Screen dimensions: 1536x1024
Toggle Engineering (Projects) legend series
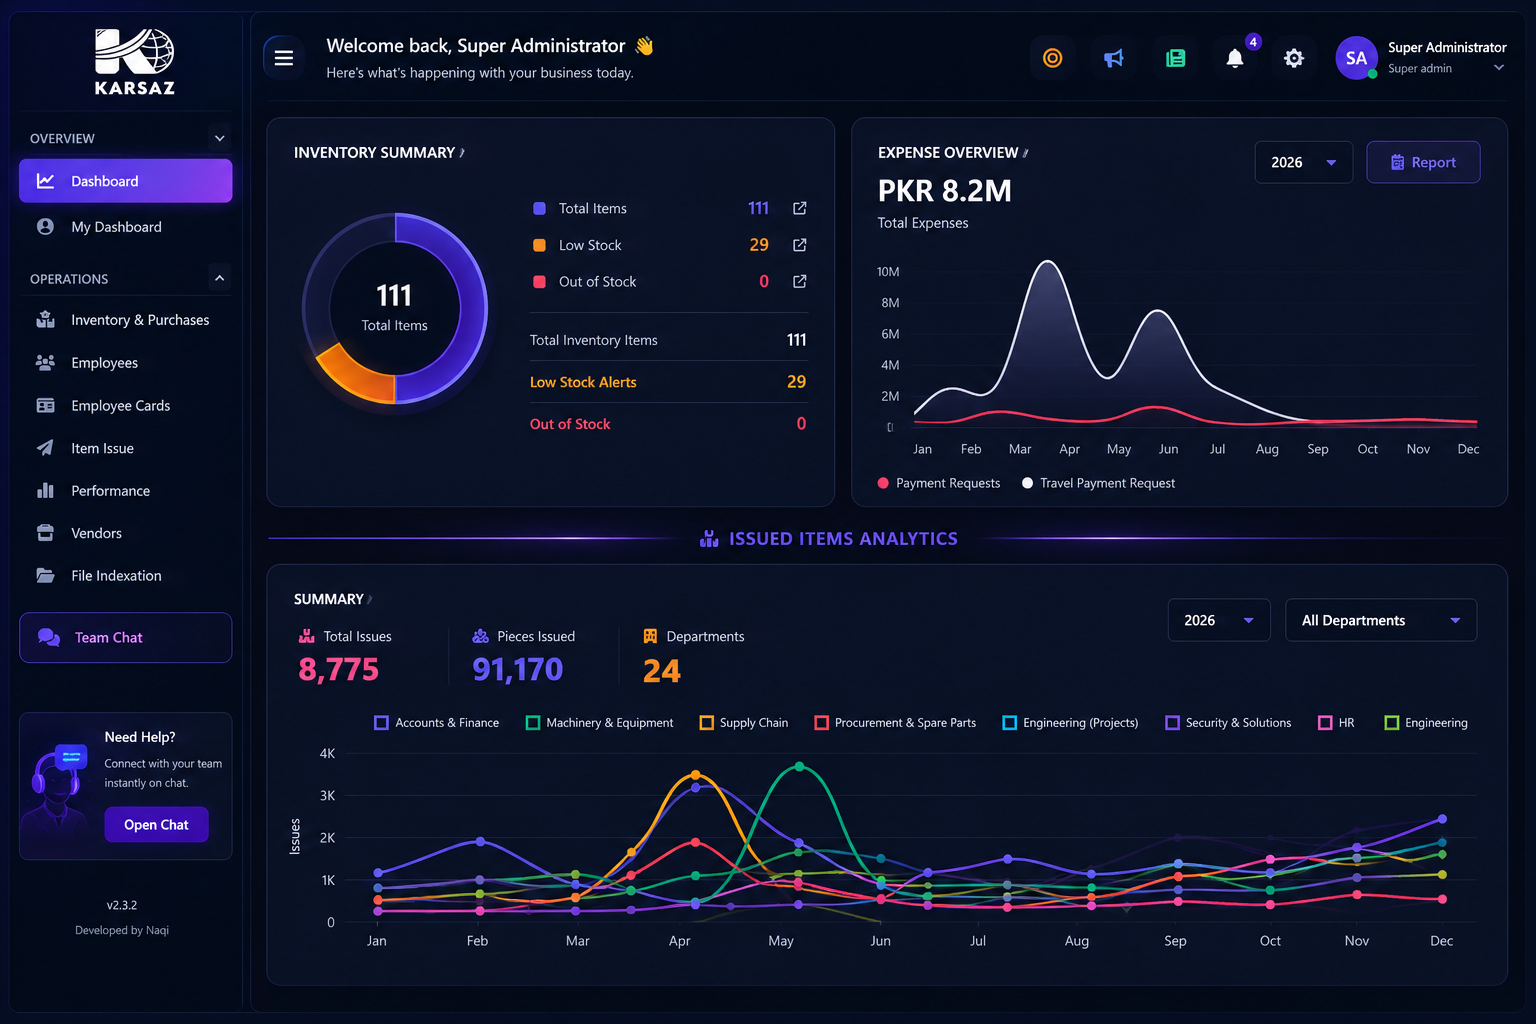tap(1070, 723)
